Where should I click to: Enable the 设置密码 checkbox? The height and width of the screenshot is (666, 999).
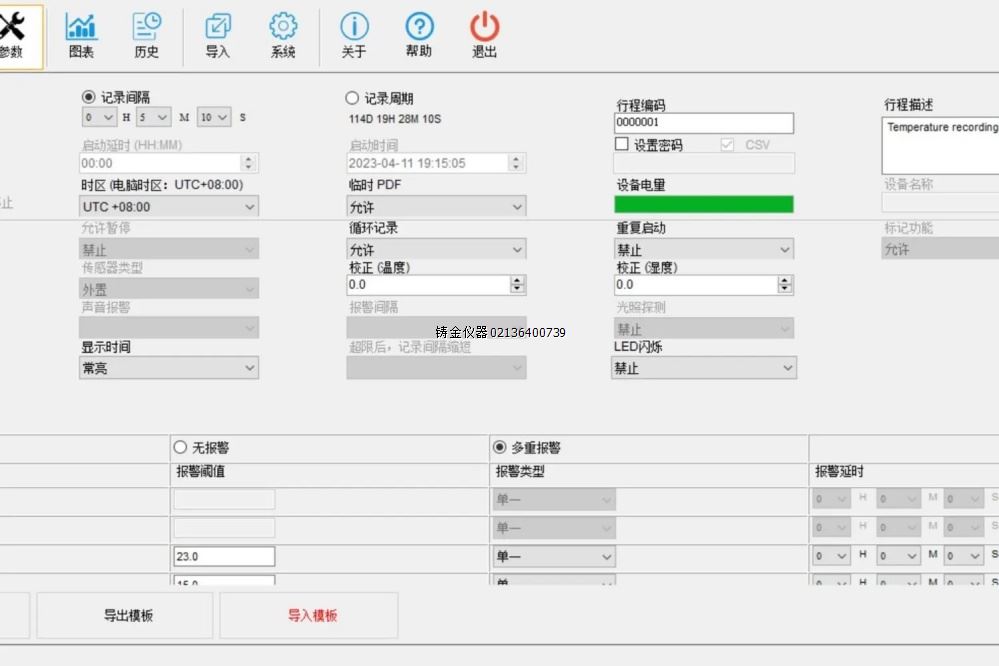[x=622, y=144]
